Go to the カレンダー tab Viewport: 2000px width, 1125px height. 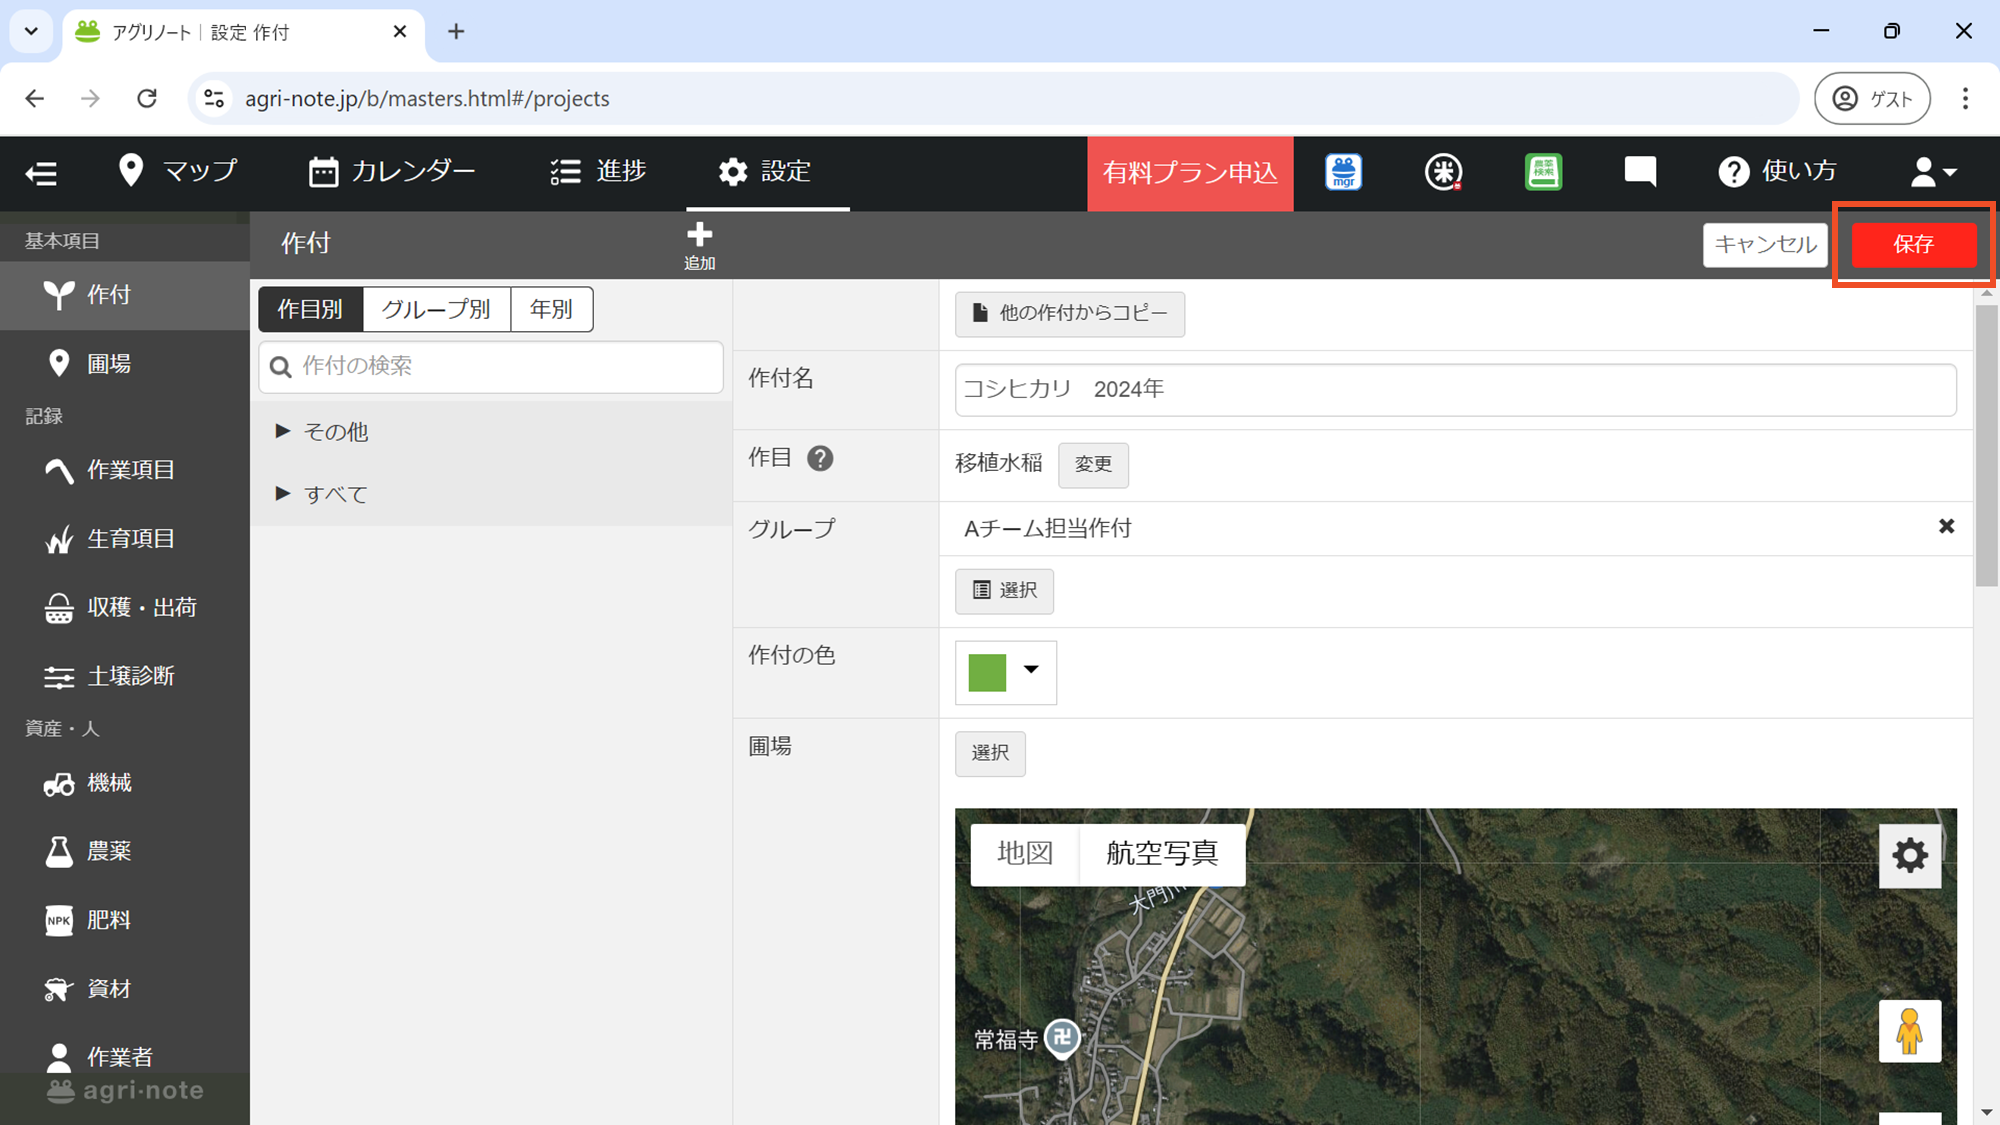coord(392,172)
